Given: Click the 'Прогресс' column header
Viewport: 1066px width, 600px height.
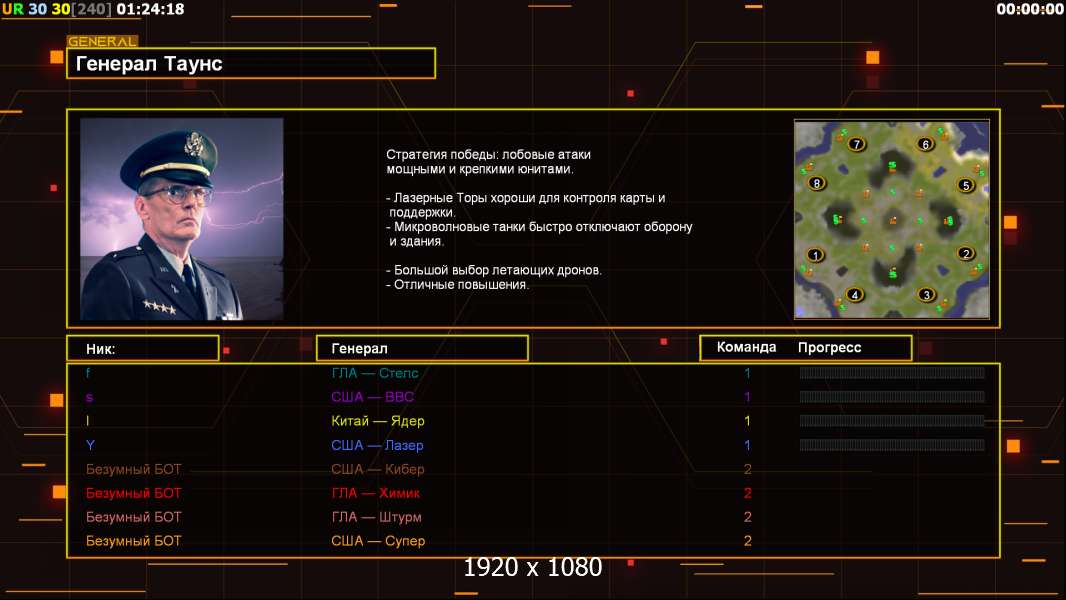Looking at the screenshot, I should (x=829, y=348).
